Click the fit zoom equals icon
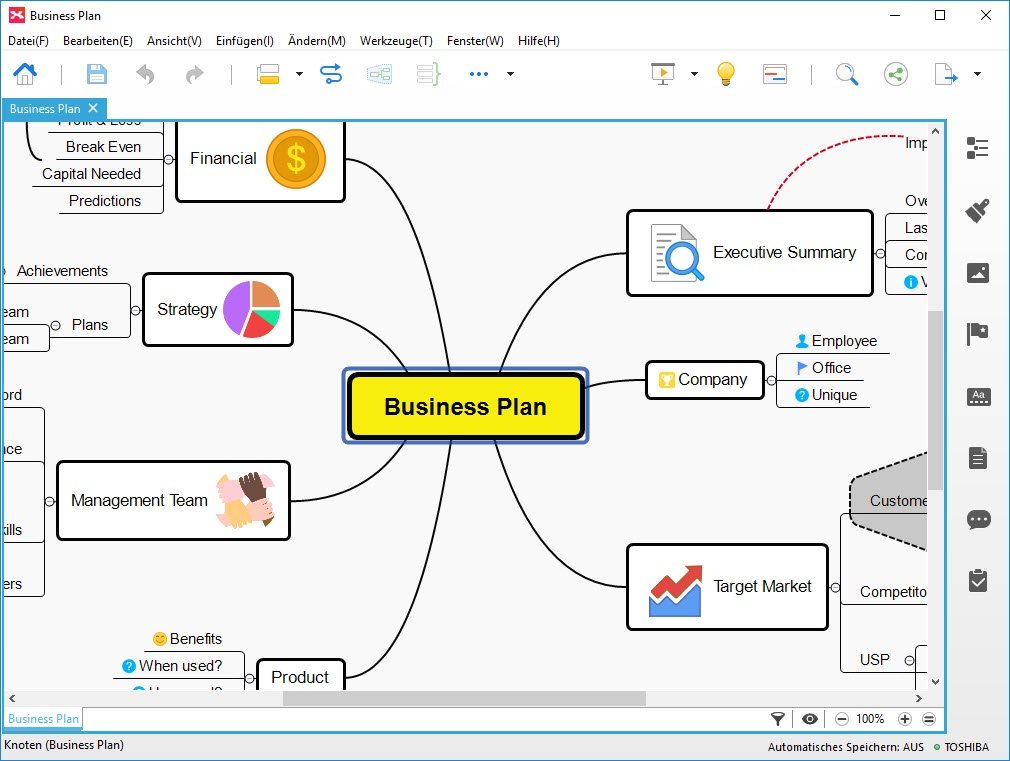The image size is (1010, 761). 929,719
